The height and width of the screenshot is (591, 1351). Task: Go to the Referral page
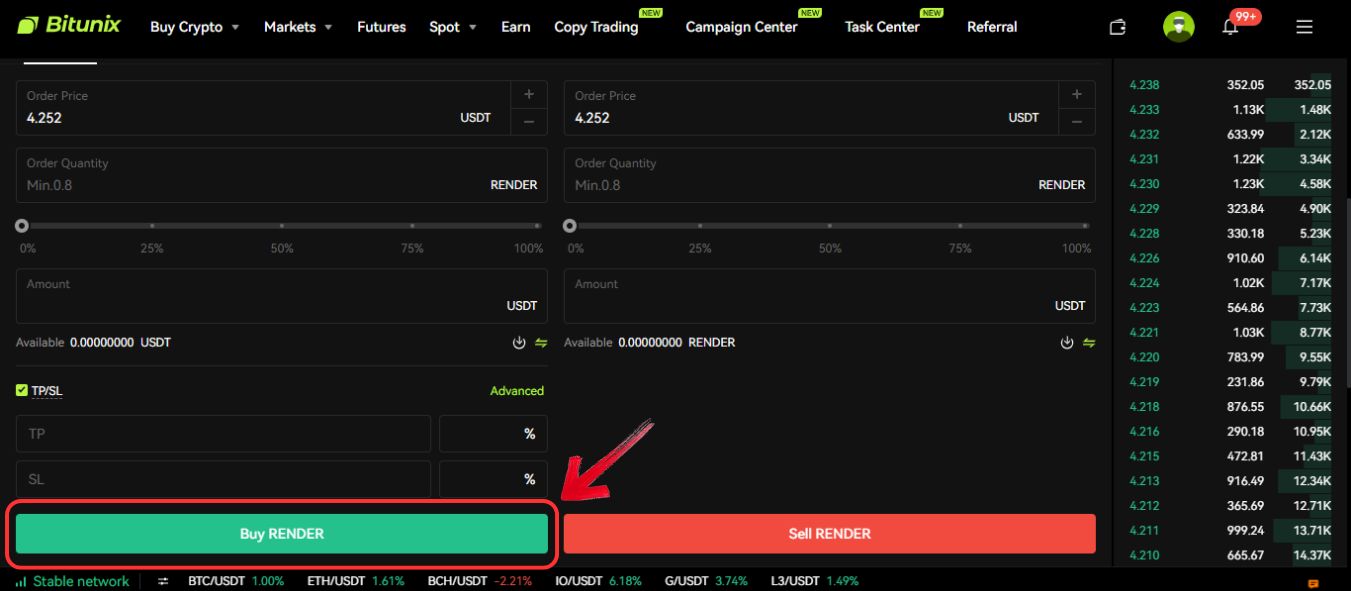click(x=992, y=27)
